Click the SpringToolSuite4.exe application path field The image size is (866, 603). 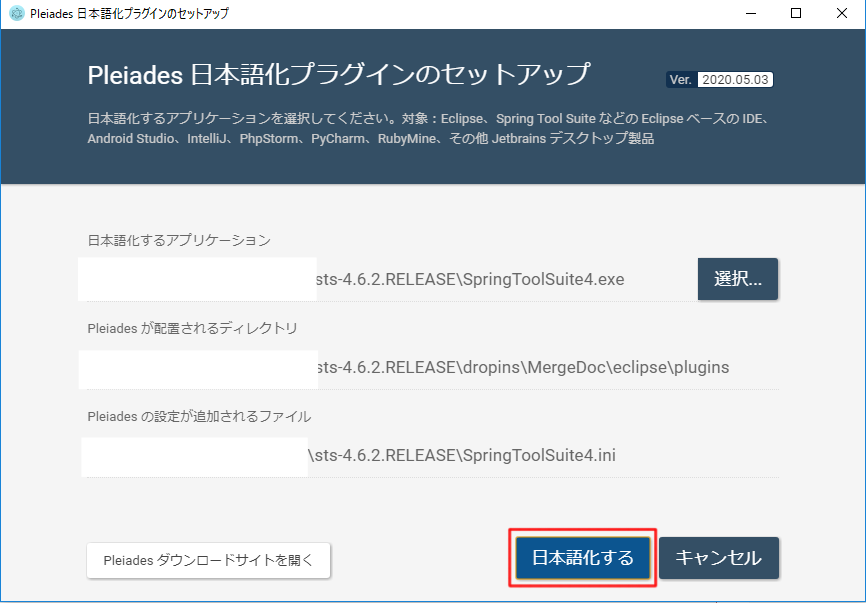point(389,279)
